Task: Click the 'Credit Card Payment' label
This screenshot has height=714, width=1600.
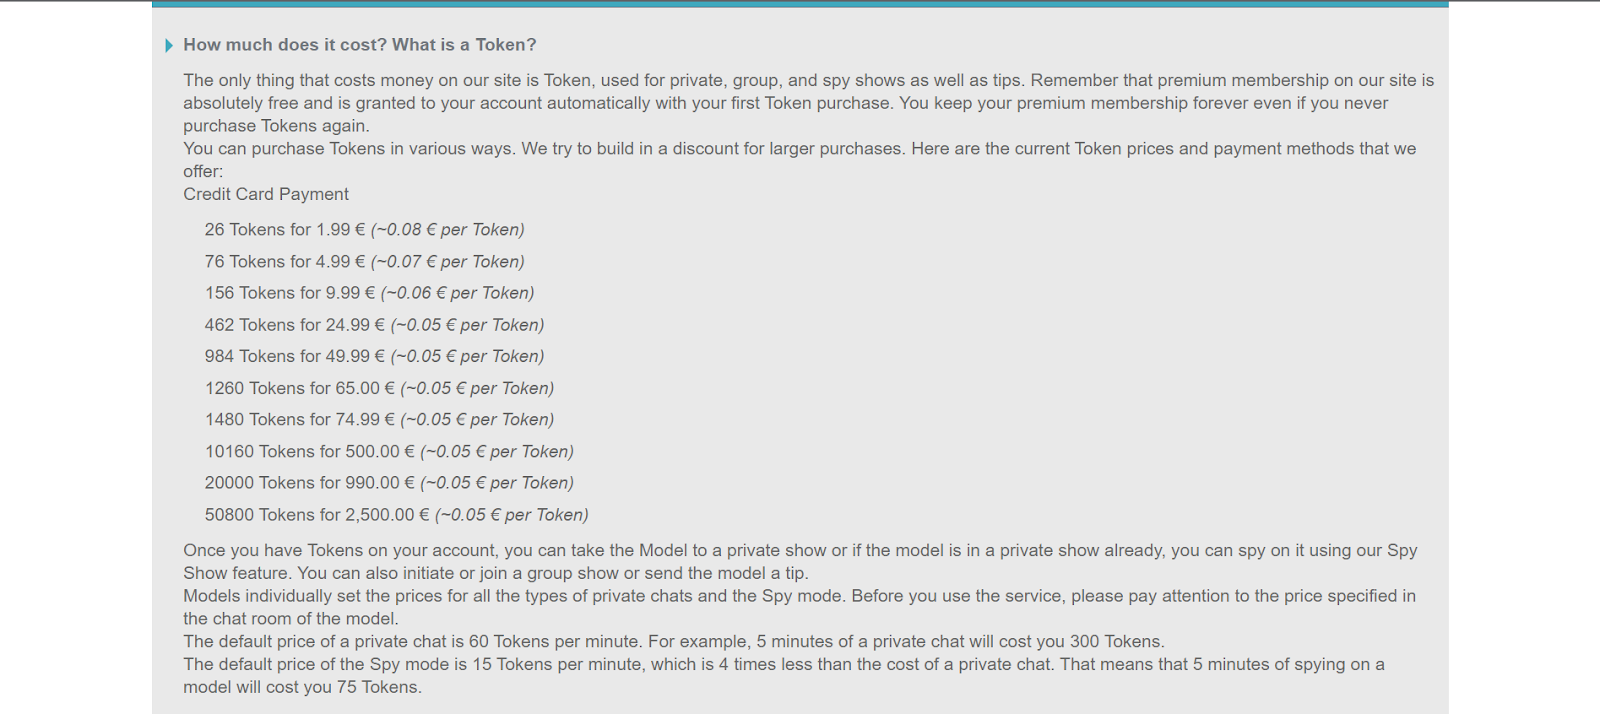Action: click(x=266, y=194)
